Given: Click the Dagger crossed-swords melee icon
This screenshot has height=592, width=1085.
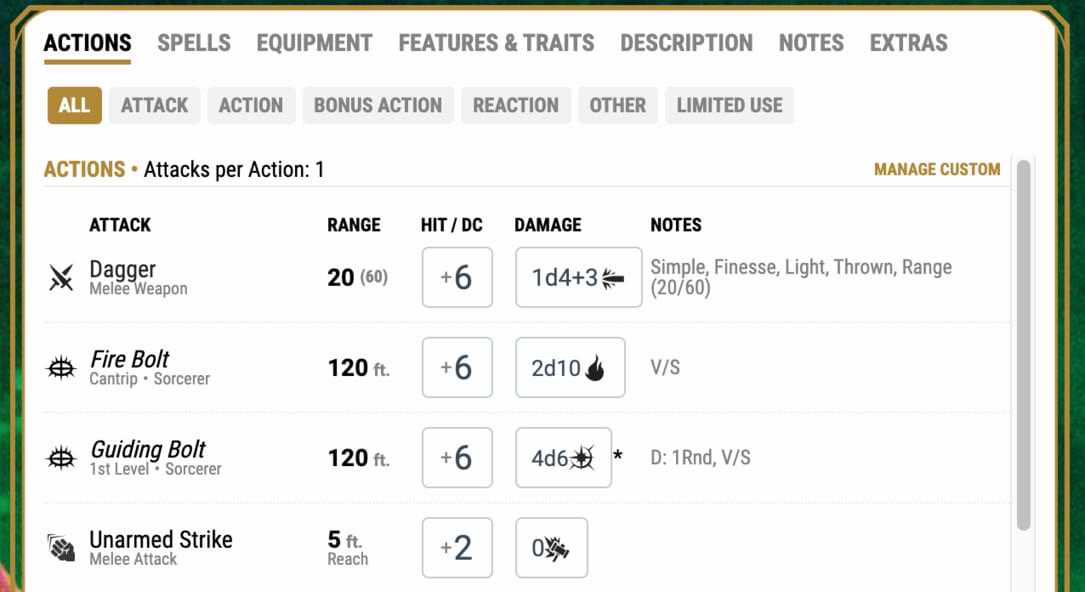Looking at the screenshot, I should coord(61,278).
